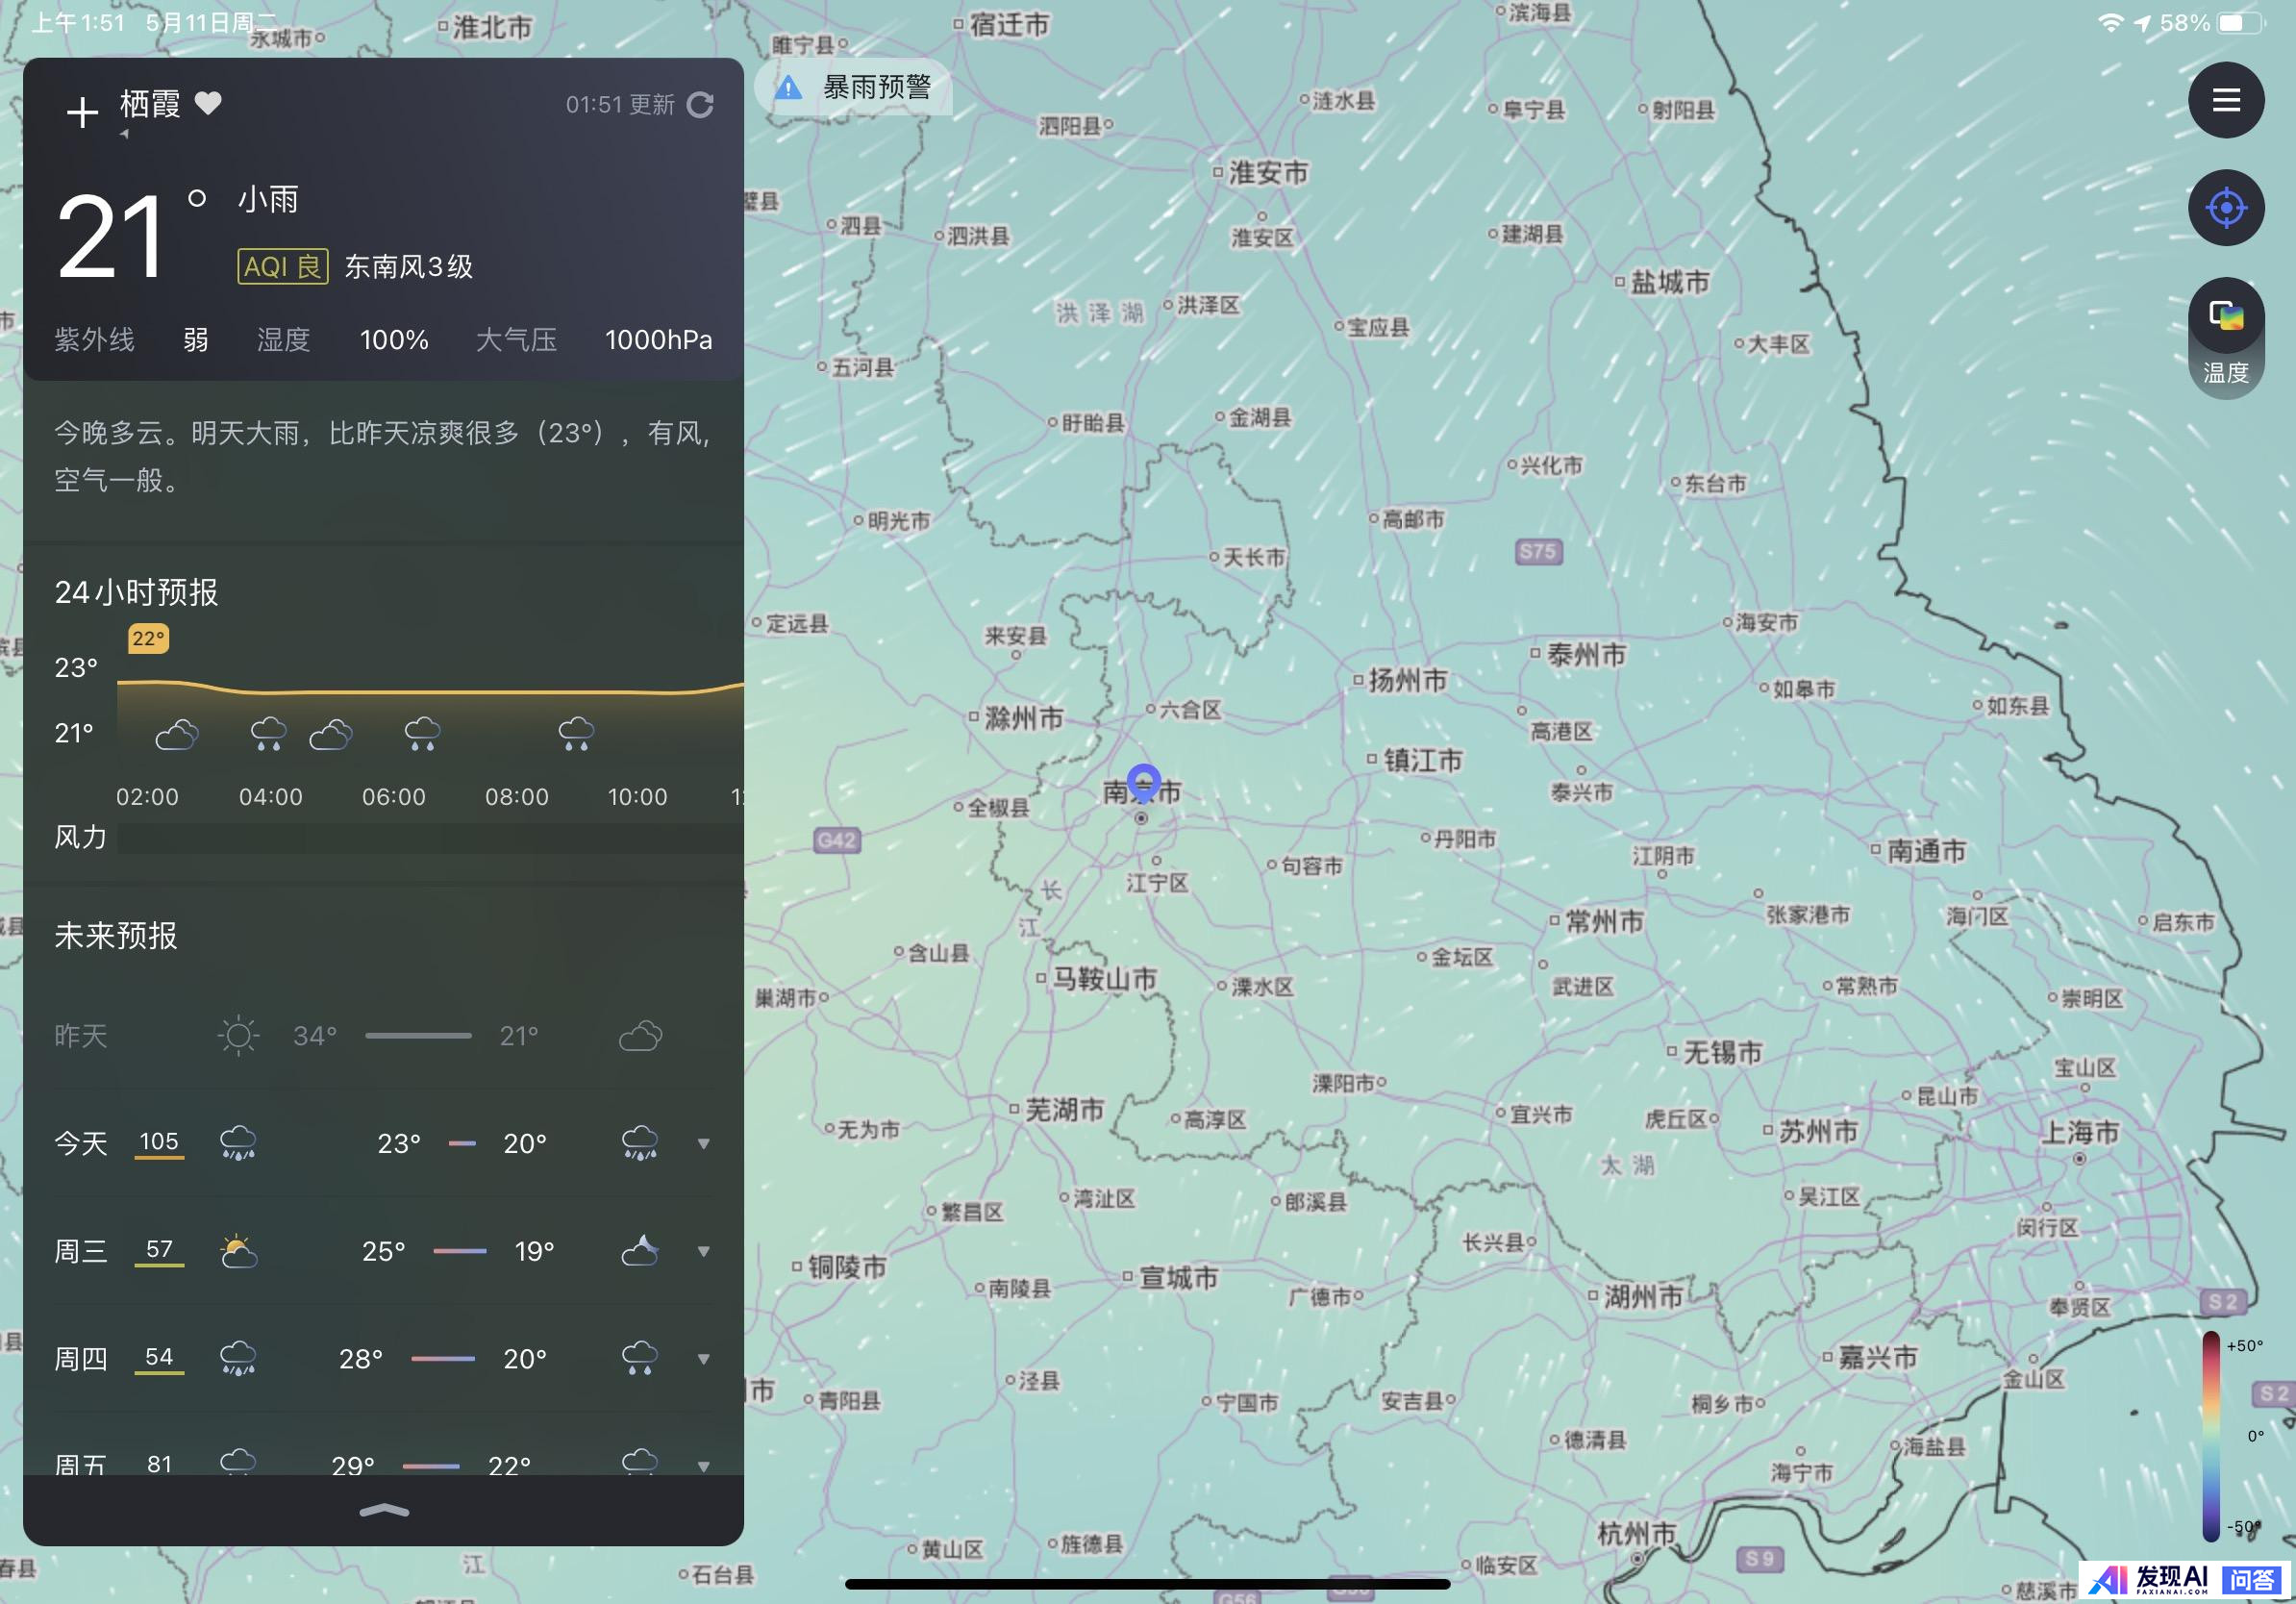Tap the 24小时预报 section heading
2296x1604 pixels.
136,592
